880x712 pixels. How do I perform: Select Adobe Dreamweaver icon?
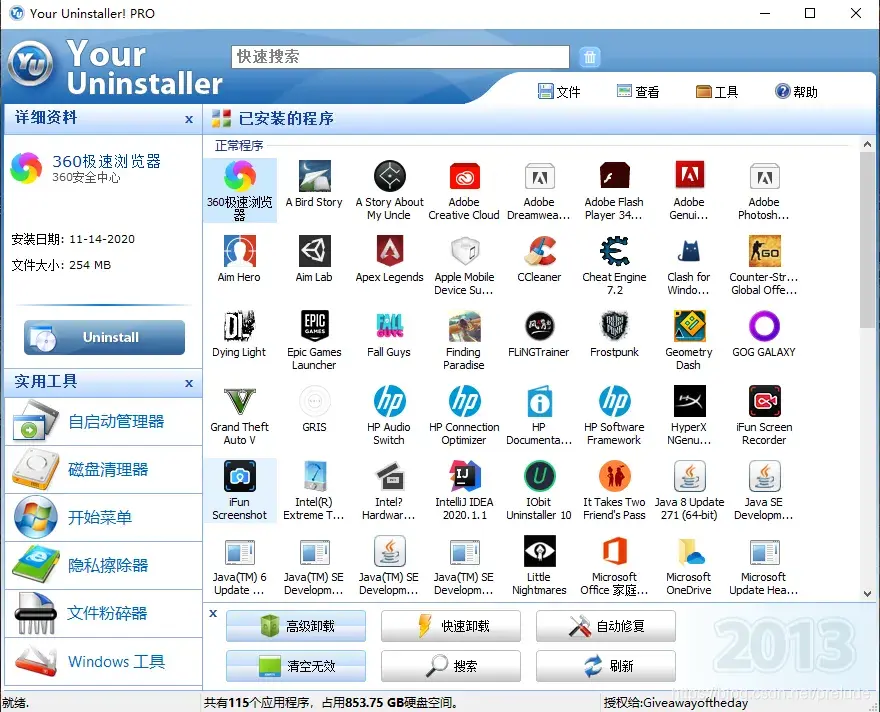(539, 176)
